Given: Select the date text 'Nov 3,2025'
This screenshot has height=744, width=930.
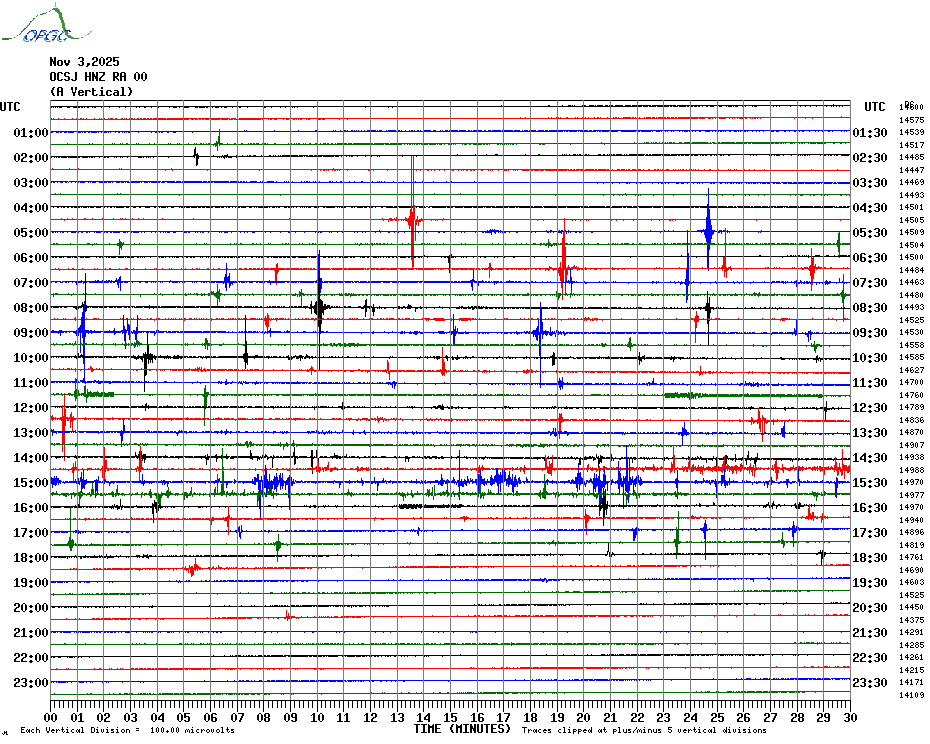Looking at the screenshot, I should [x=84, y=62].
